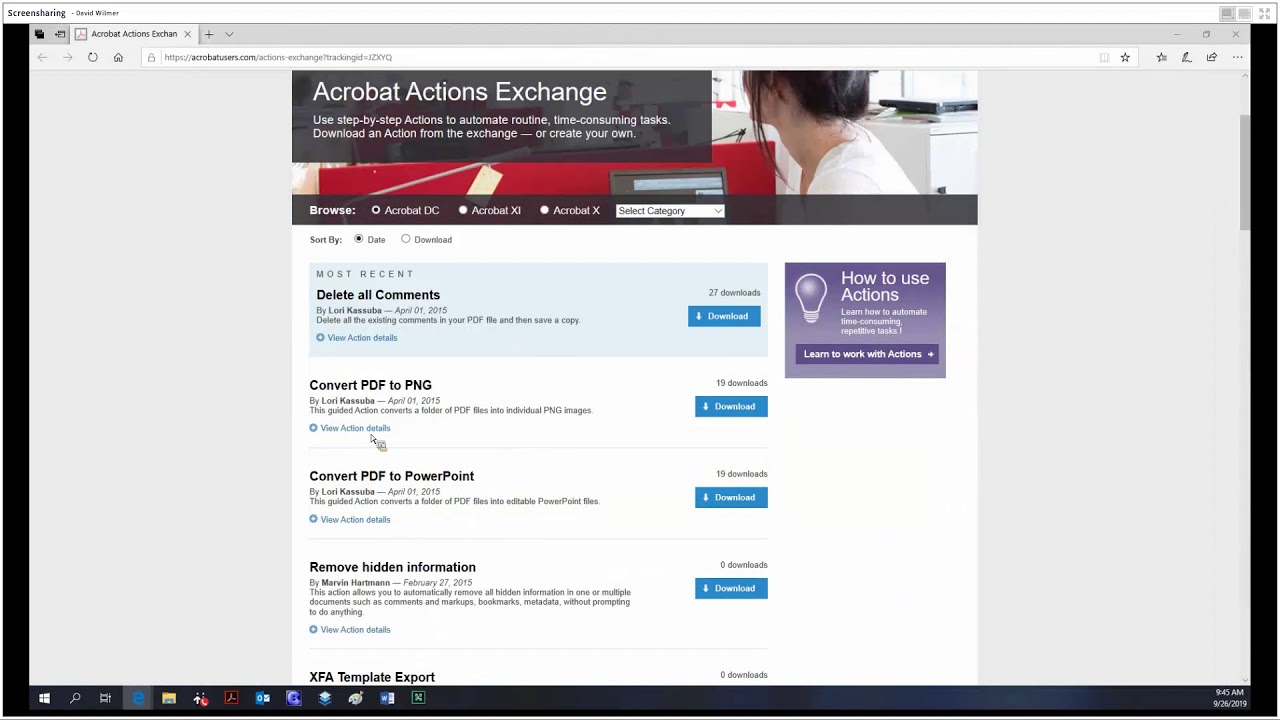This screenshot has height=720, width=1280.
Task: Click the How to use Actions banner
Action: coord(865,320)
